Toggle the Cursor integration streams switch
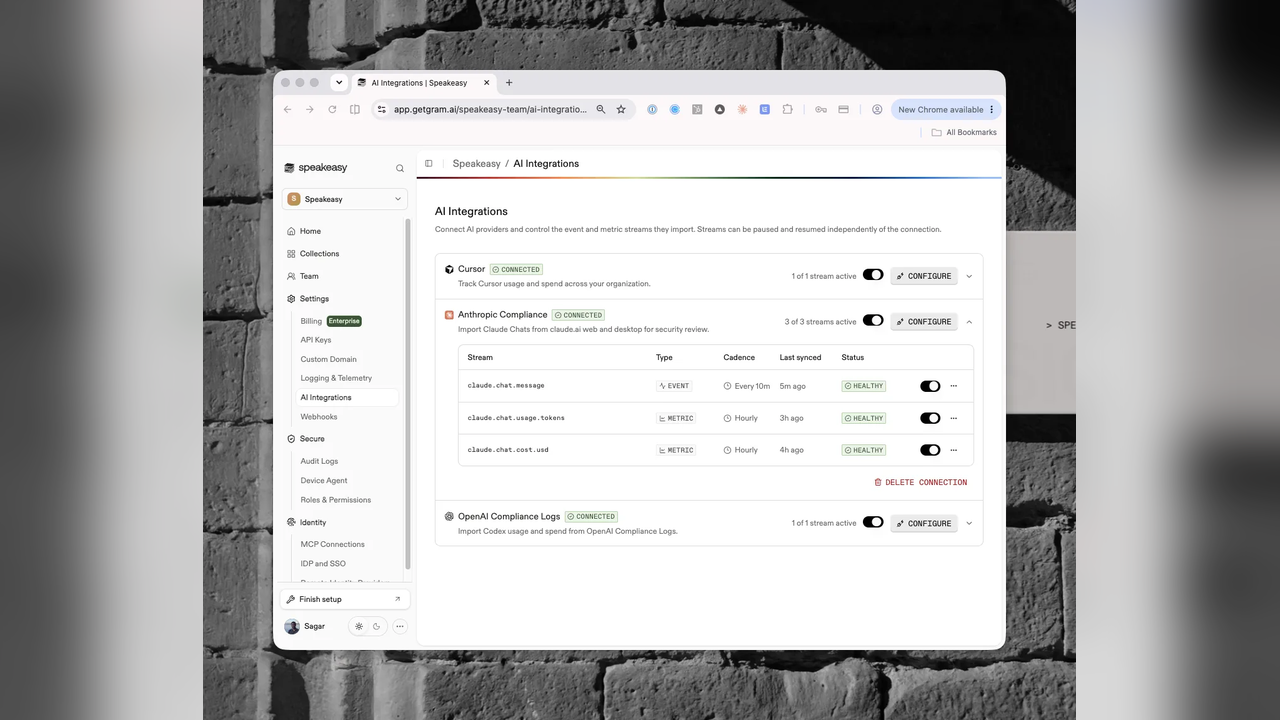Image resolution: width=1280 pixels, height=720 pixels. (x=873, y=275)
